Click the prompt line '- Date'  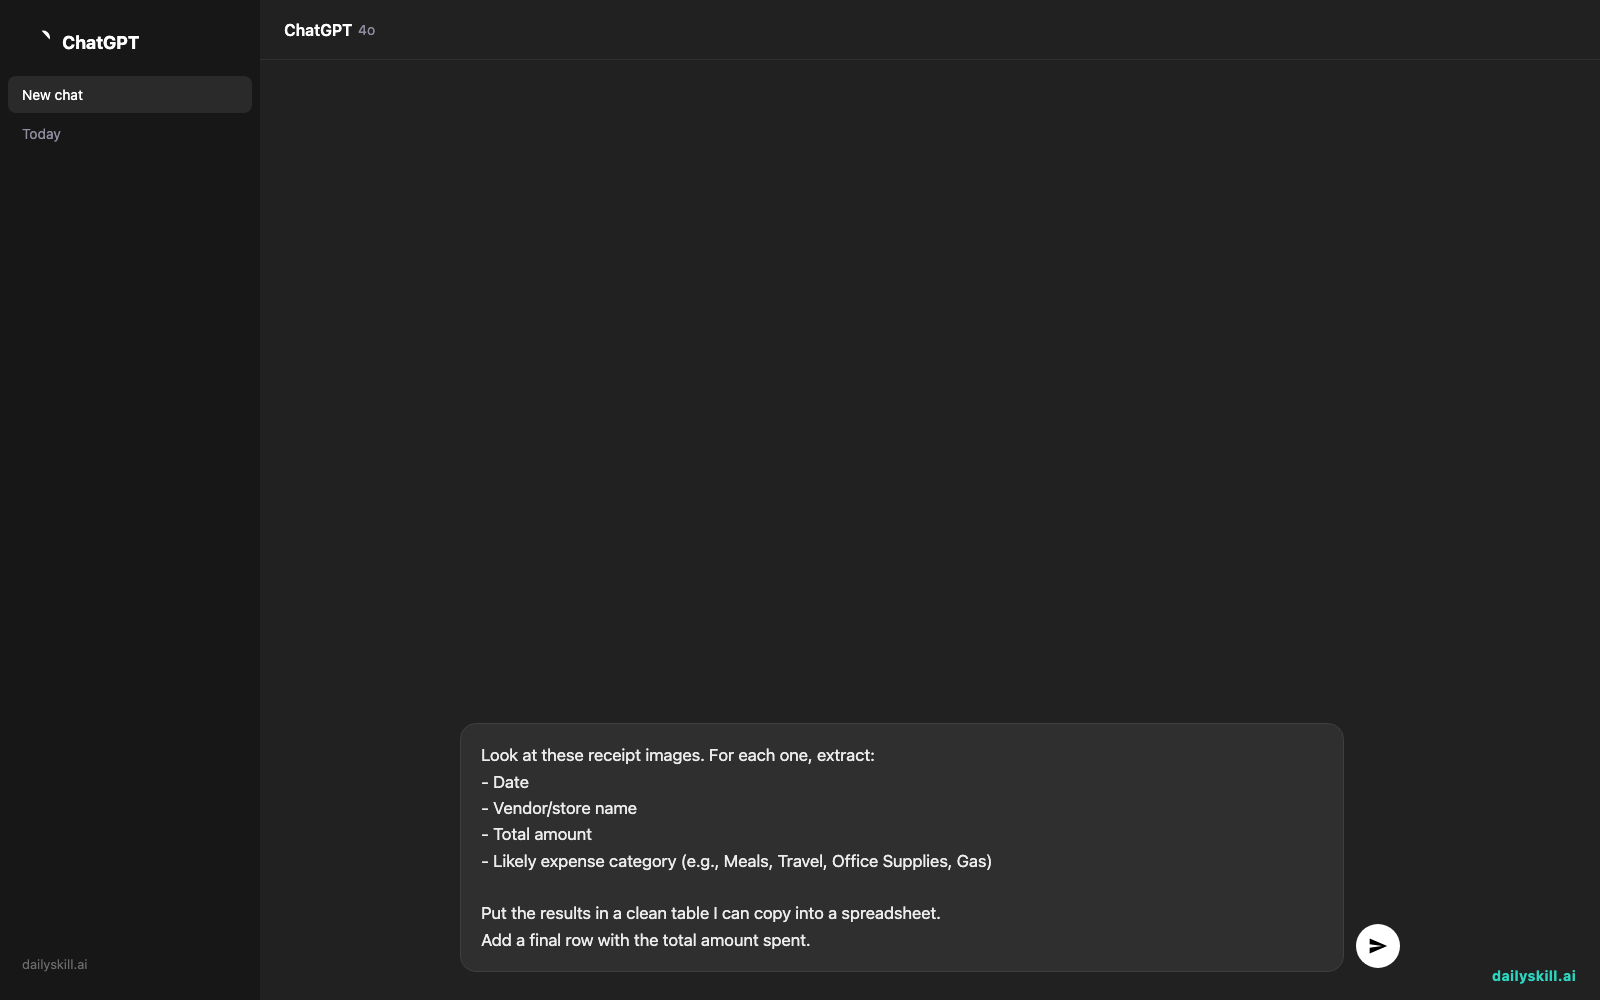coord(505,782)
